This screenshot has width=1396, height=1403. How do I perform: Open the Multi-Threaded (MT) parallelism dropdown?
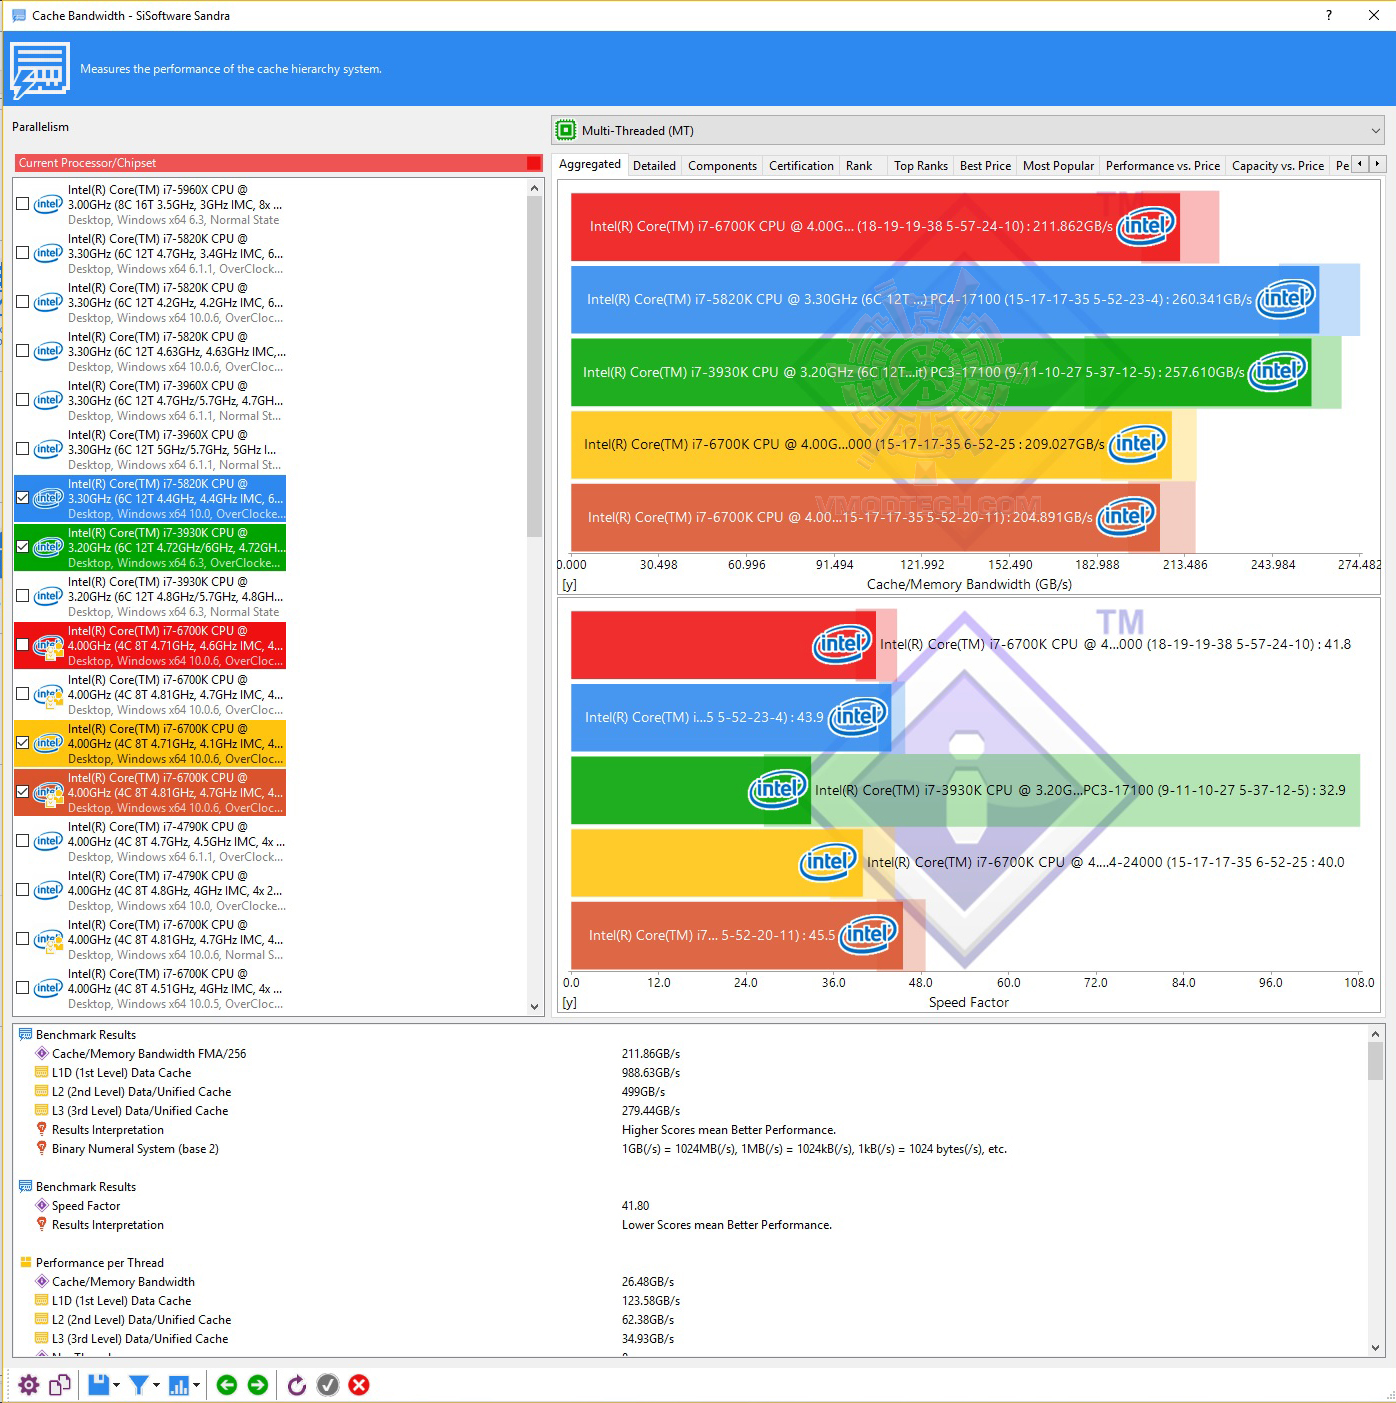coord(966,130)
